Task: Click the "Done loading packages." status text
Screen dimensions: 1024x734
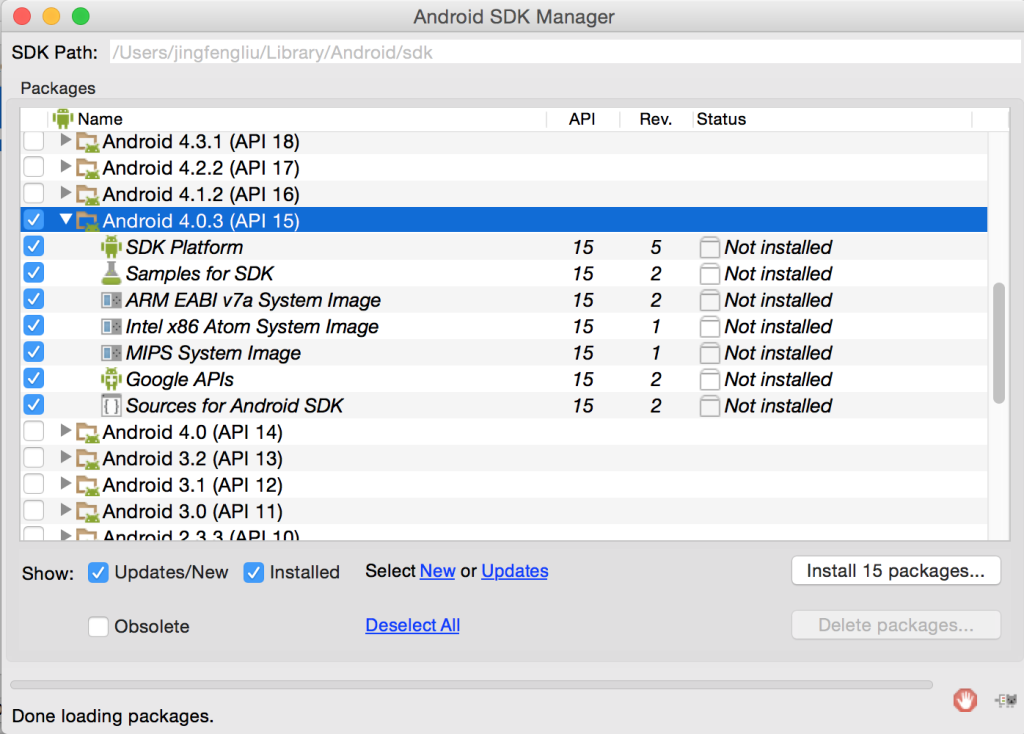Action: (x=112, y=716)
